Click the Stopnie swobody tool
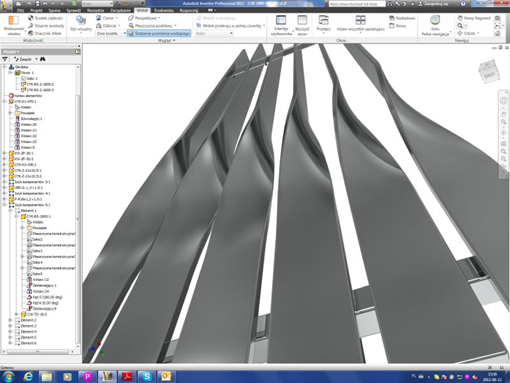This screenshot has width=510, height=383. (x=46, y=26)
